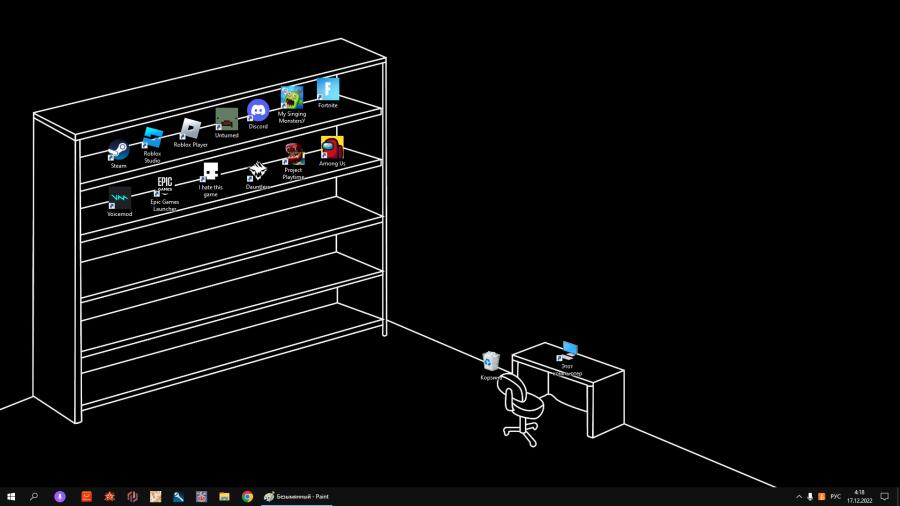
Task: Select the Fortnite desktop shortcut
Action: tap(328, 93)
